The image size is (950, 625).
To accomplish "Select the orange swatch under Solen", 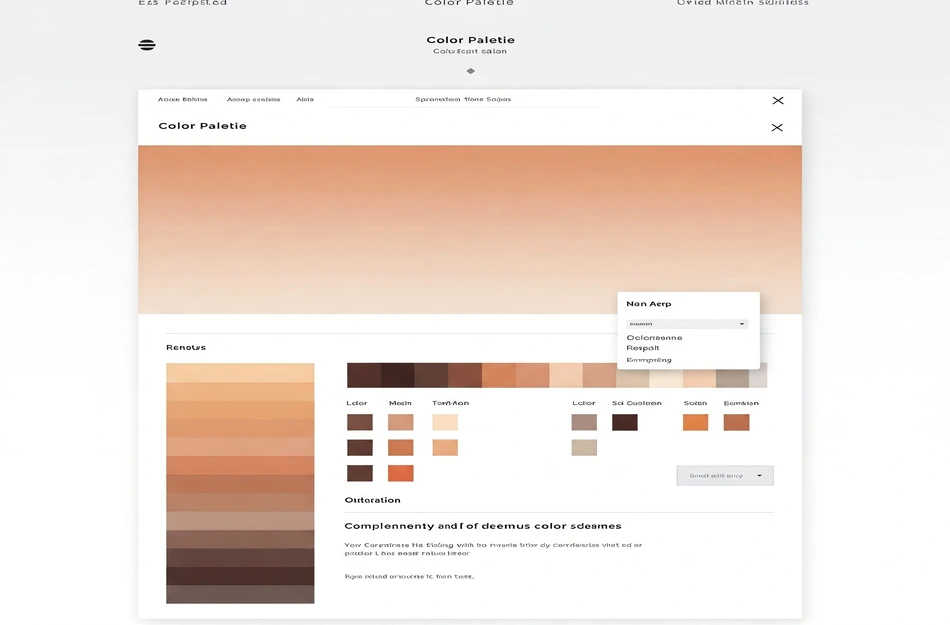I will tap(695, 423).
